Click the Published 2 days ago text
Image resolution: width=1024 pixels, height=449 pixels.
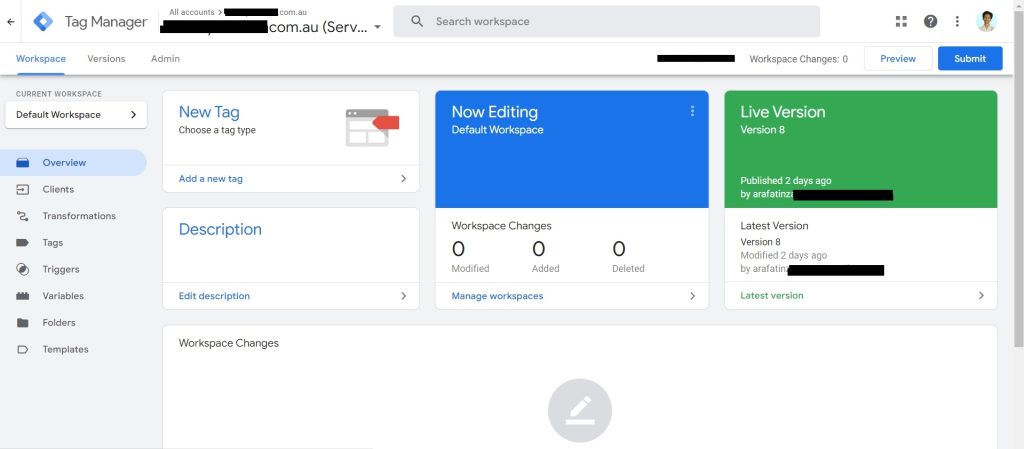(x=786, y=181)
